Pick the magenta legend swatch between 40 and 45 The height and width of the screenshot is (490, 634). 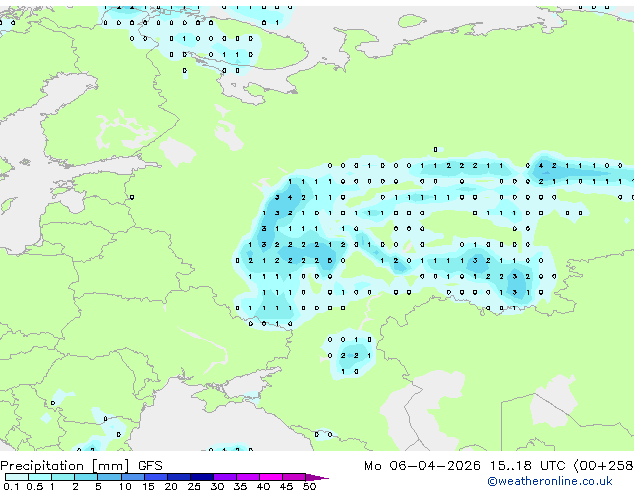pyautogui.click(x=271, y=477)
